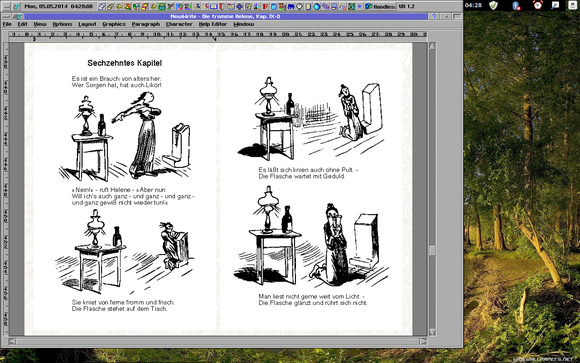This screenshot has height=363, width=580.
Task: Click the pencil-and-paper toolbar icon
Action: 248,6
